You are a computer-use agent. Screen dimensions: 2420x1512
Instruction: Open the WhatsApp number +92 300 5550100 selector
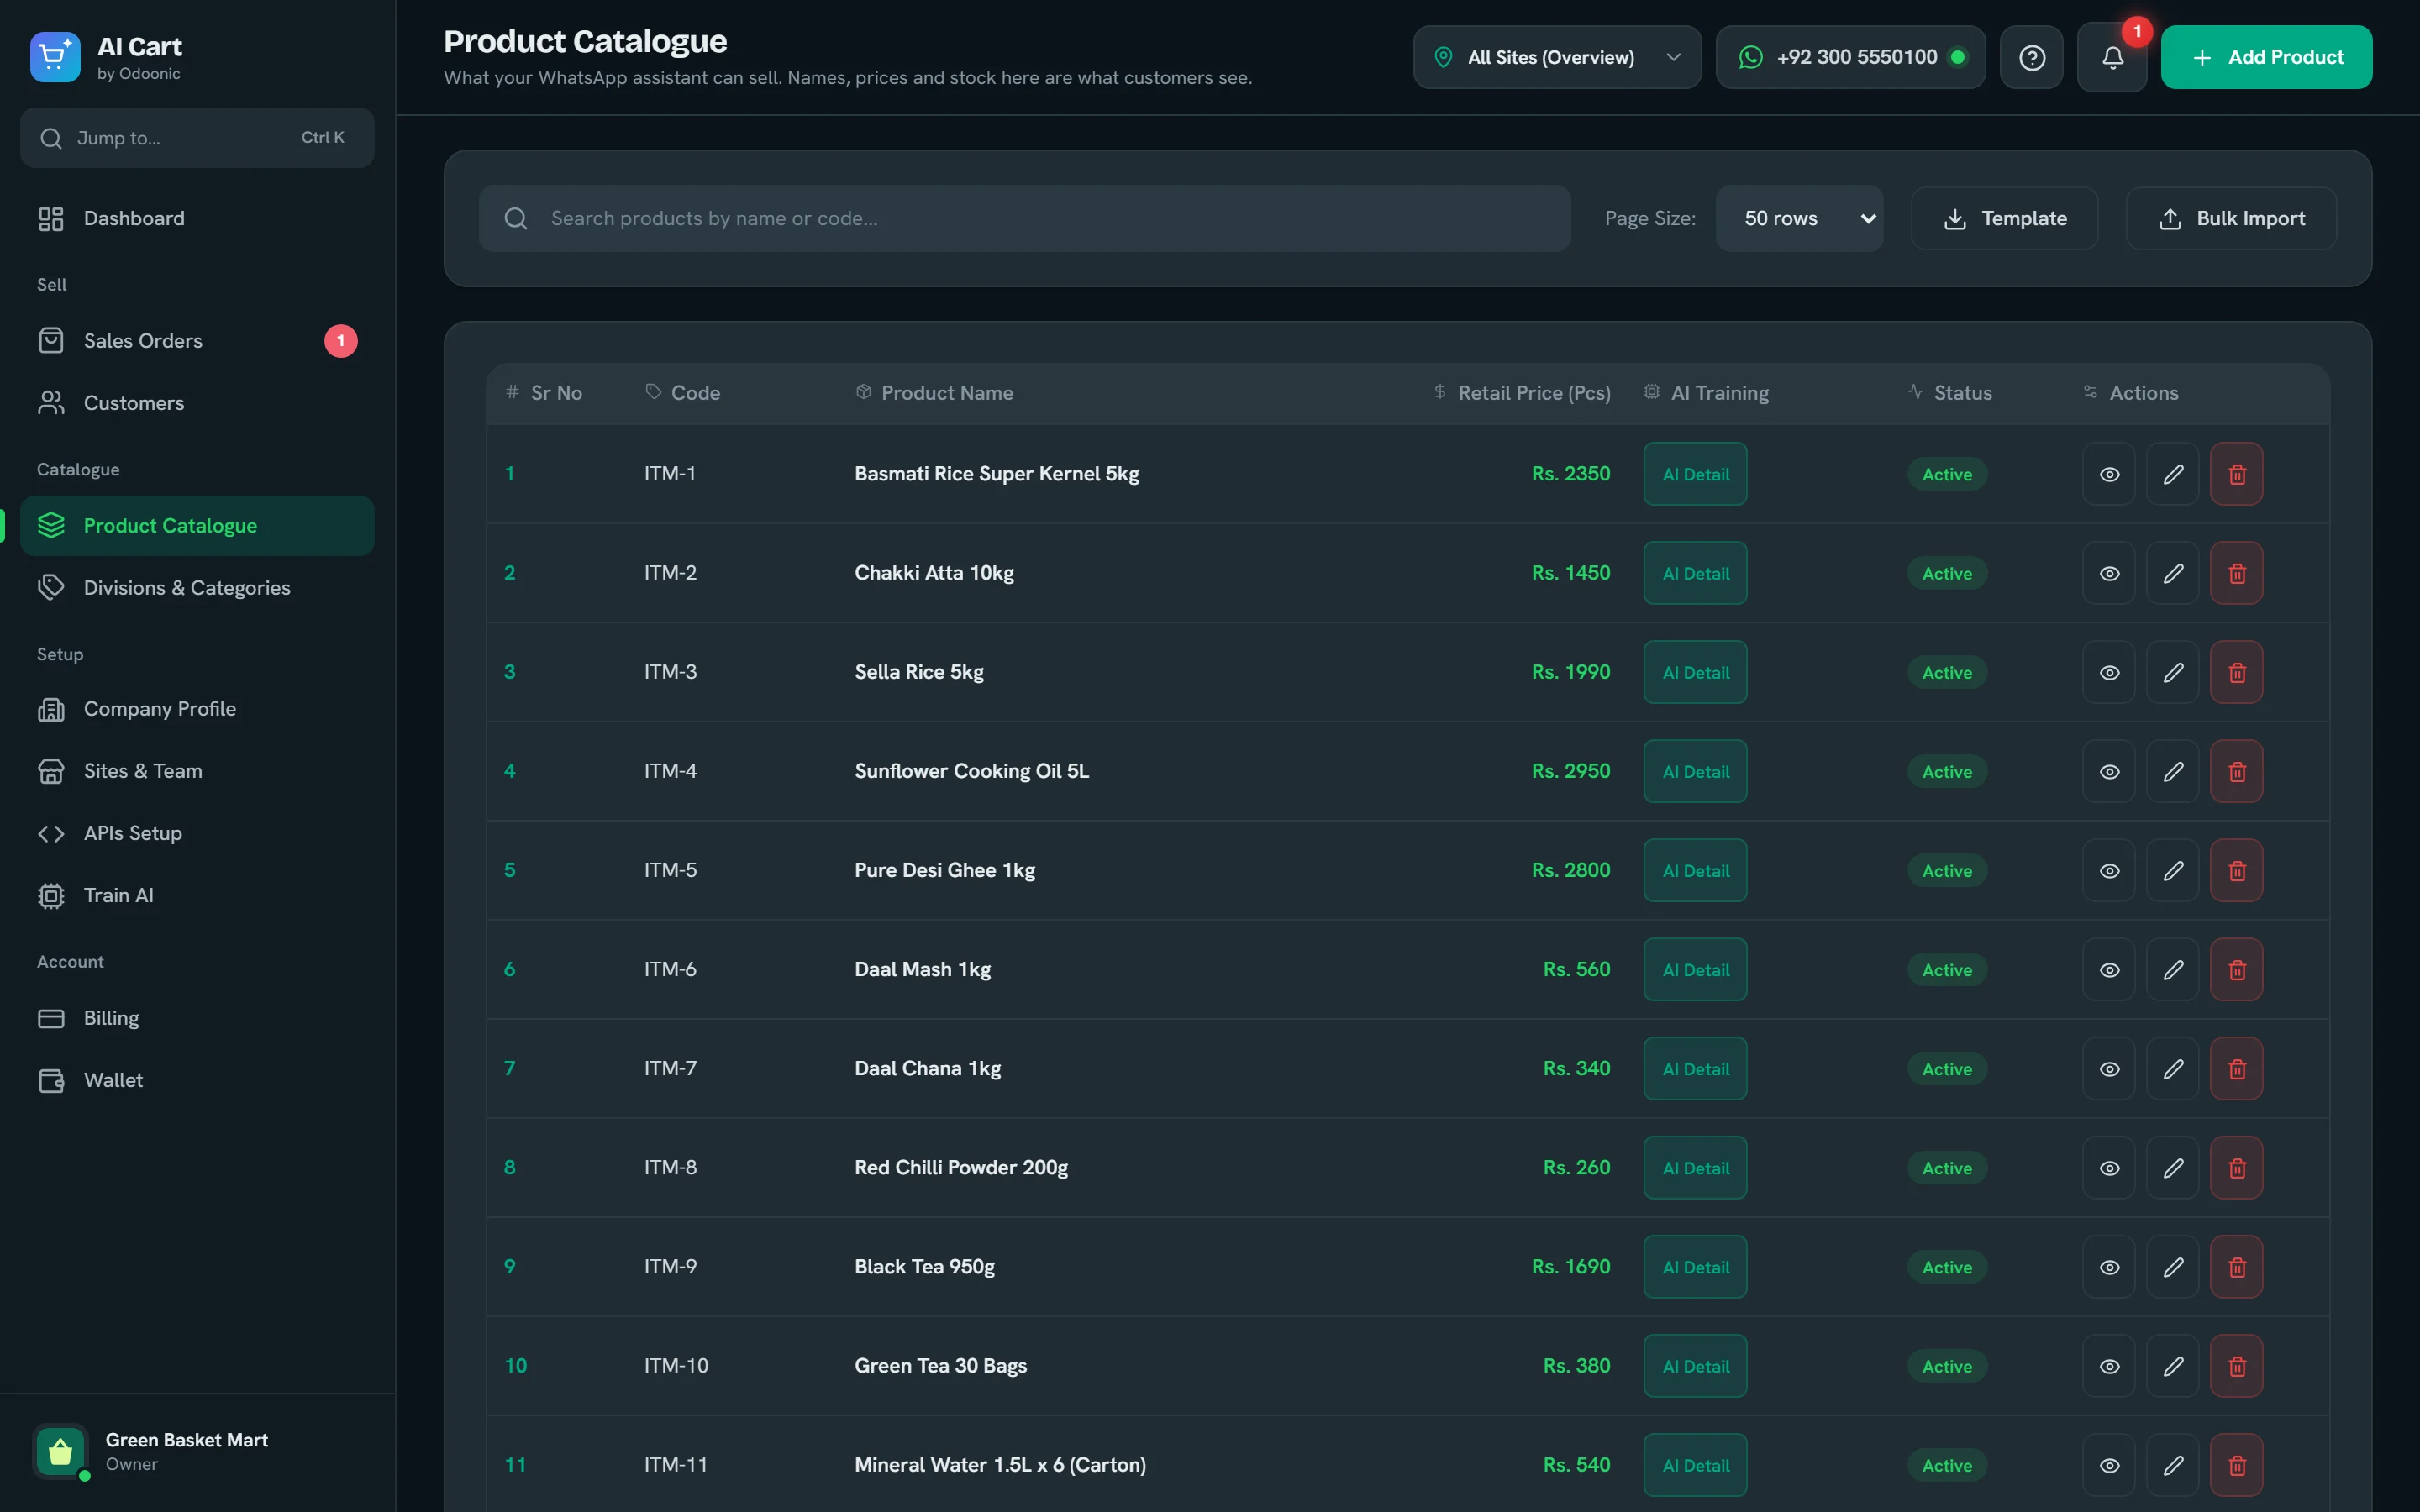(x=1850, y=58)
